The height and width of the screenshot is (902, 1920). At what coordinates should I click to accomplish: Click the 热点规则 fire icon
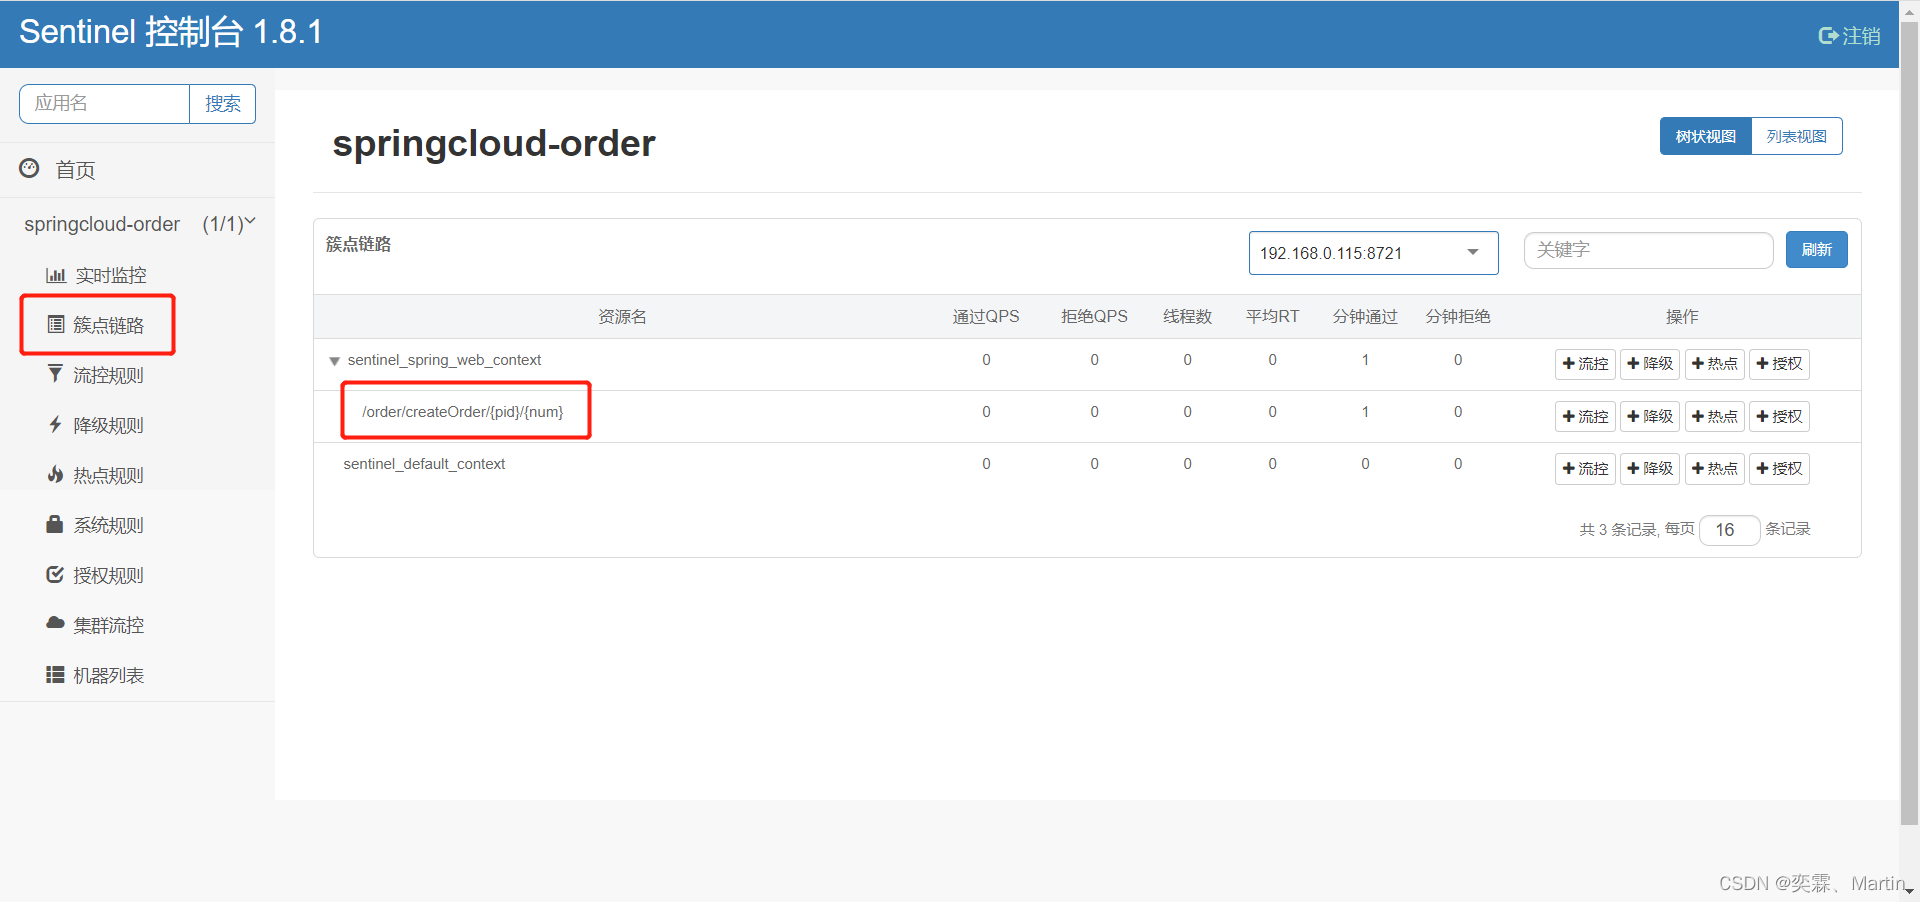click(x=55, y=474)
